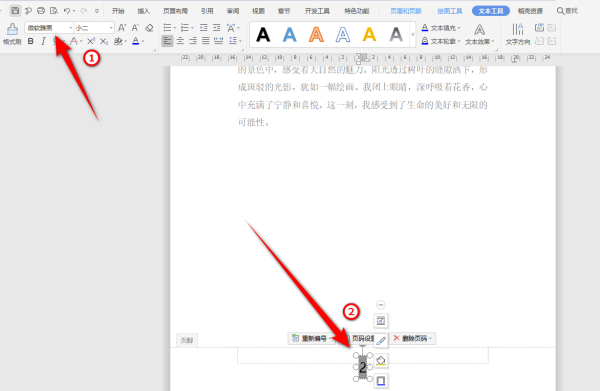The width and height of the screenshot is (600, 391).
Task: Toggle italic formatting
Action: 44,41
